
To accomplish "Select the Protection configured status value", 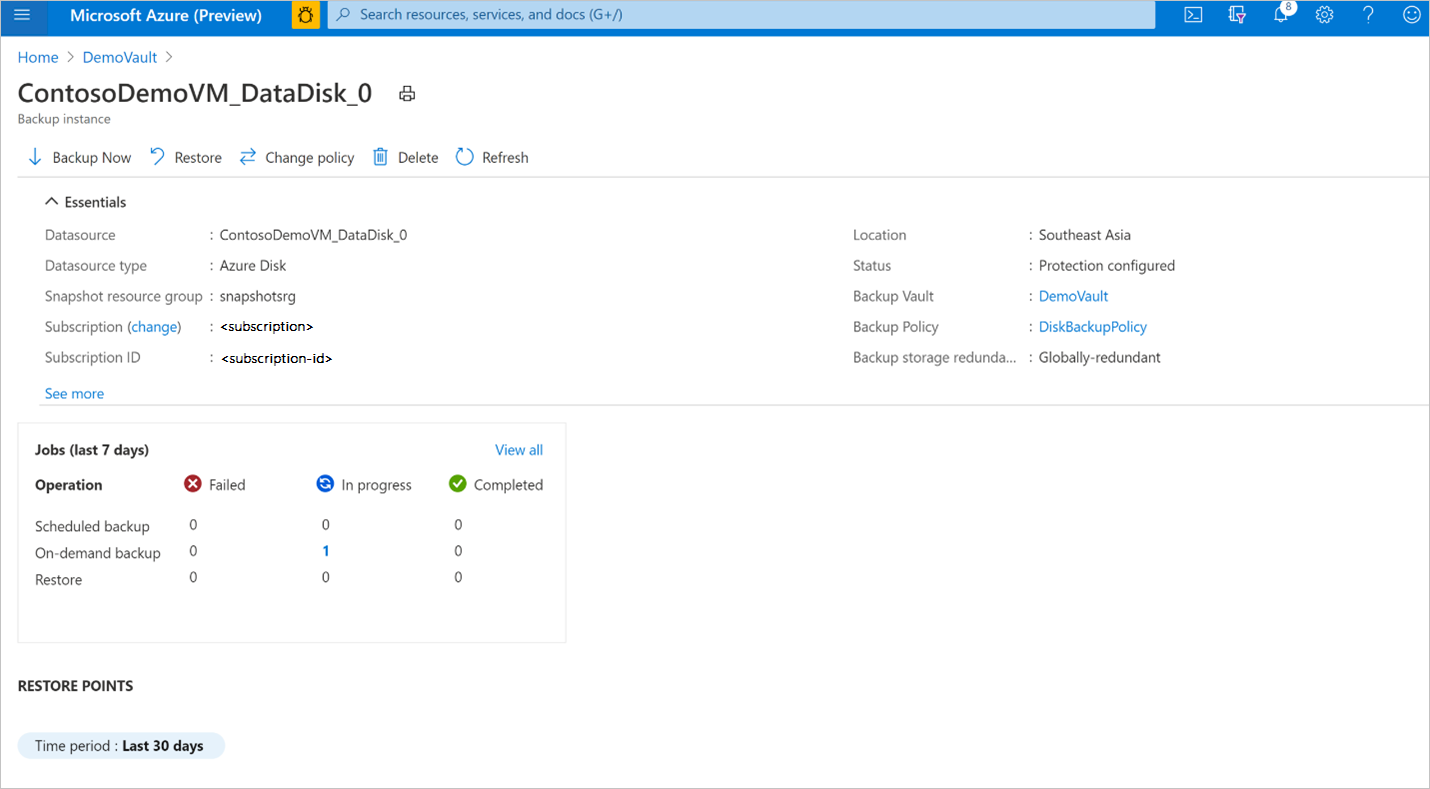I will 1107,266.
